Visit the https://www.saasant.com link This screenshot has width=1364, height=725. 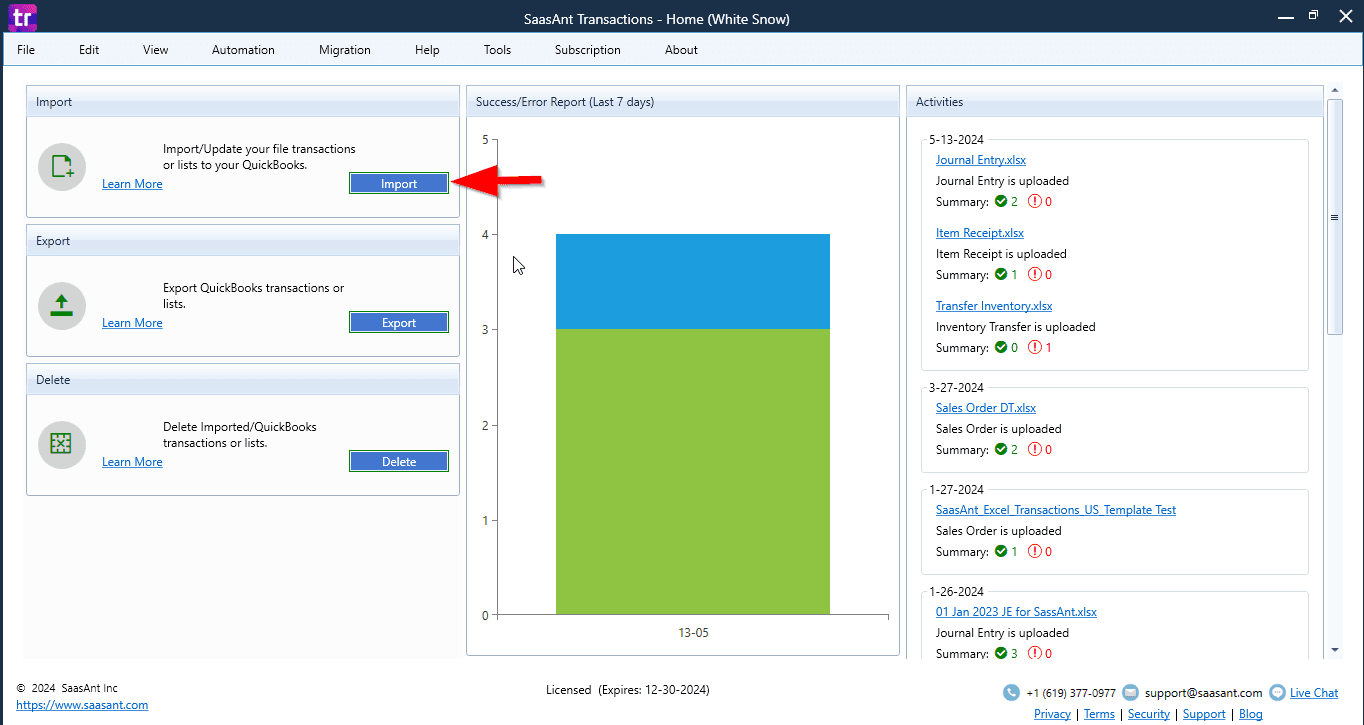pos(82,705)
